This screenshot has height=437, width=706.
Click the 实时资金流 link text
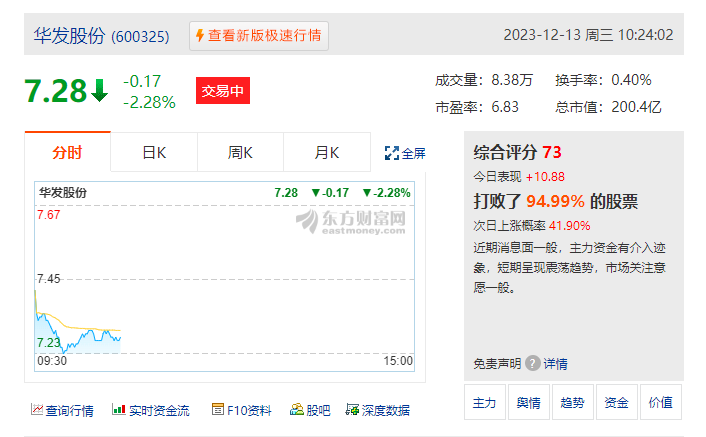pyautogui.click(x=159, y=410)
